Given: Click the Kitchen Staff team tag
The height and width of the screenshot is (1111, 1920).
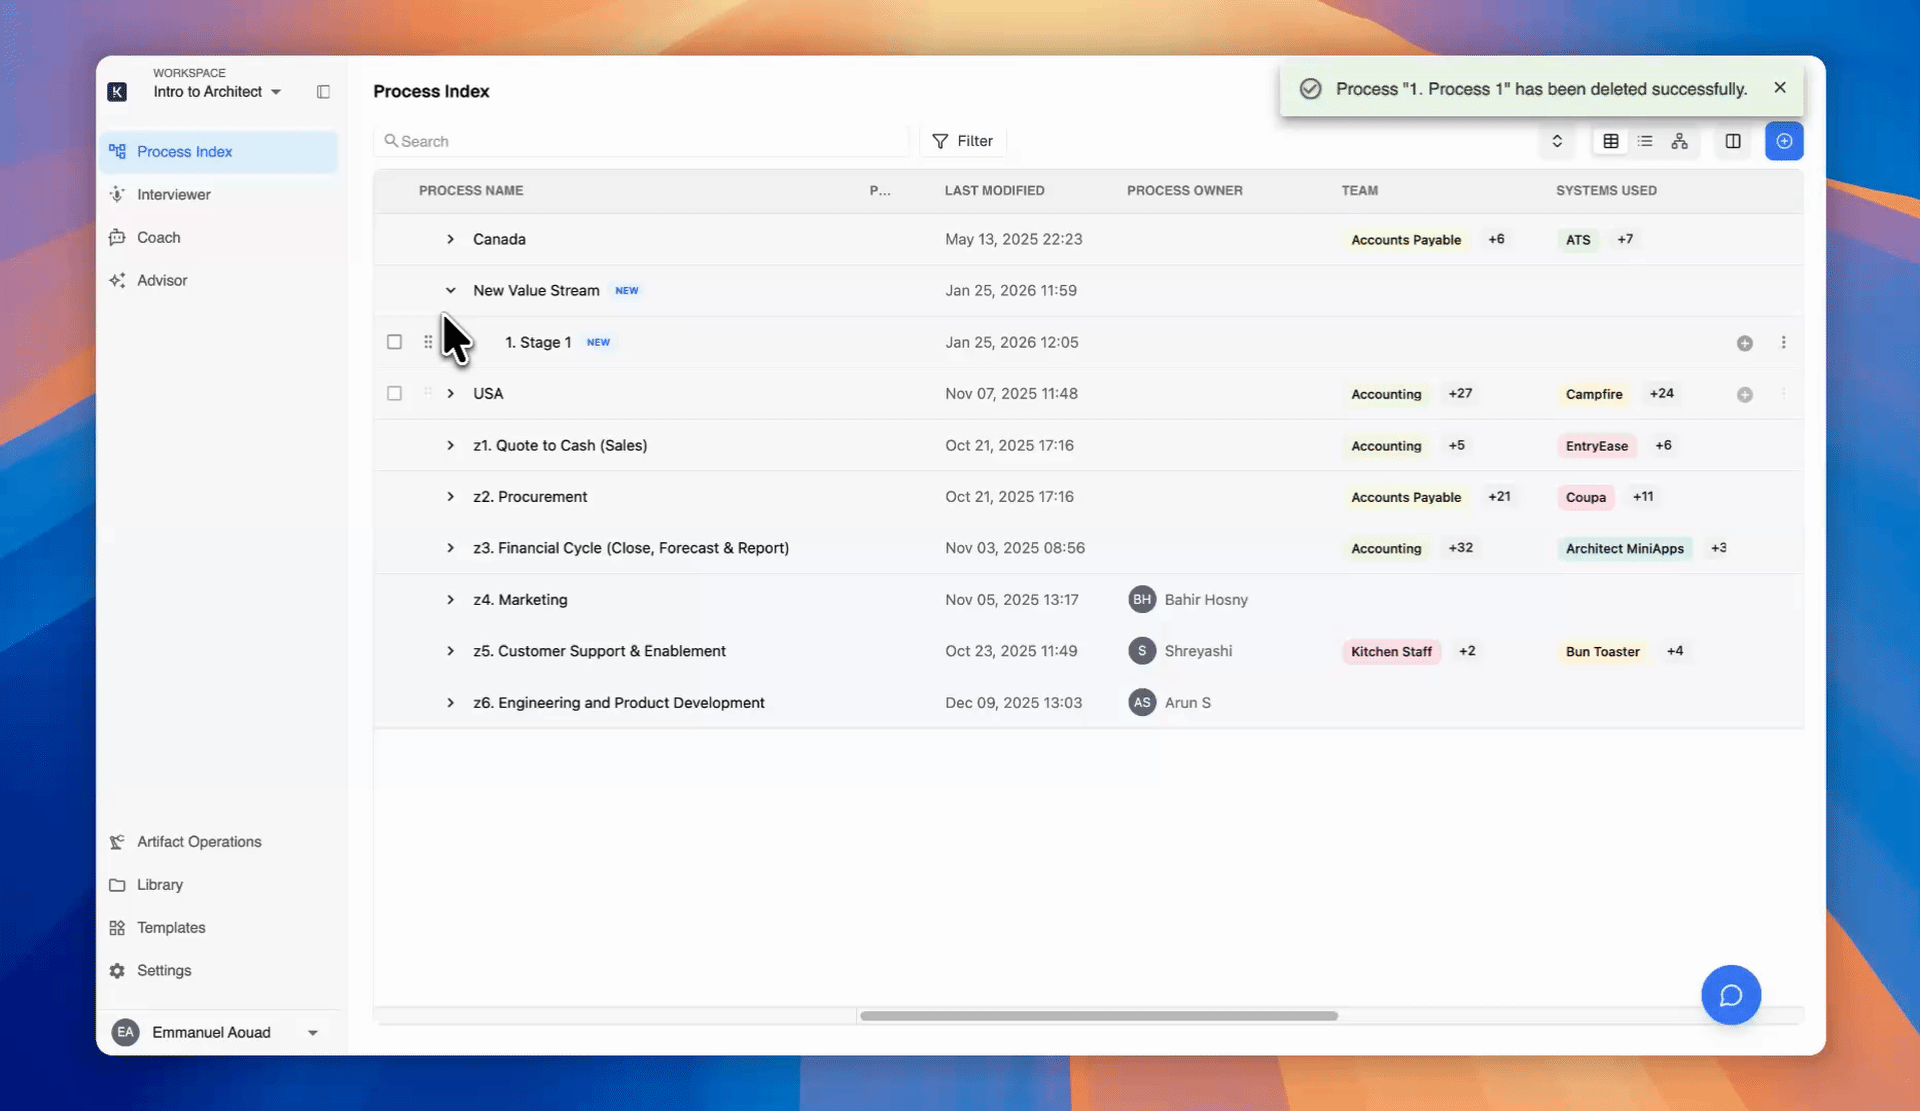Looking at the screenshot, I should pos(1391,652).
